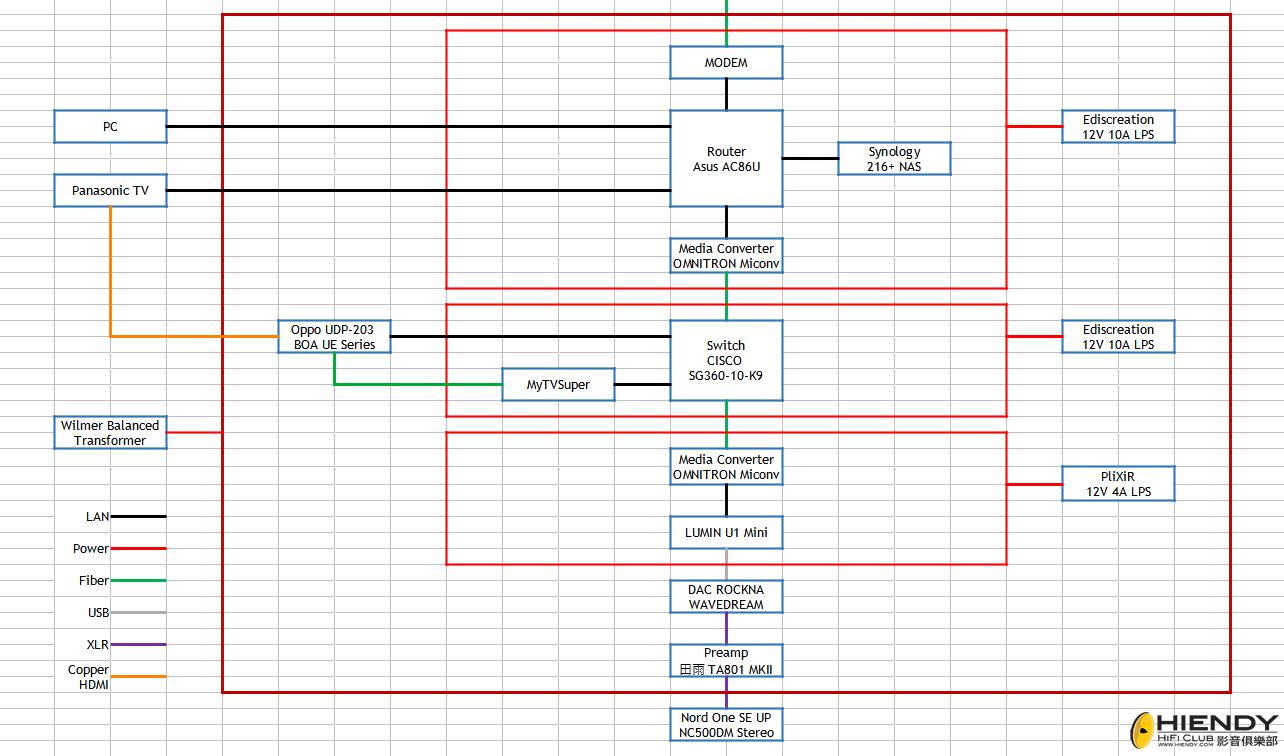Viewport: 1284px width, 756px height.
Task: Select the black LAN legend line
Action: pos(138,517)
